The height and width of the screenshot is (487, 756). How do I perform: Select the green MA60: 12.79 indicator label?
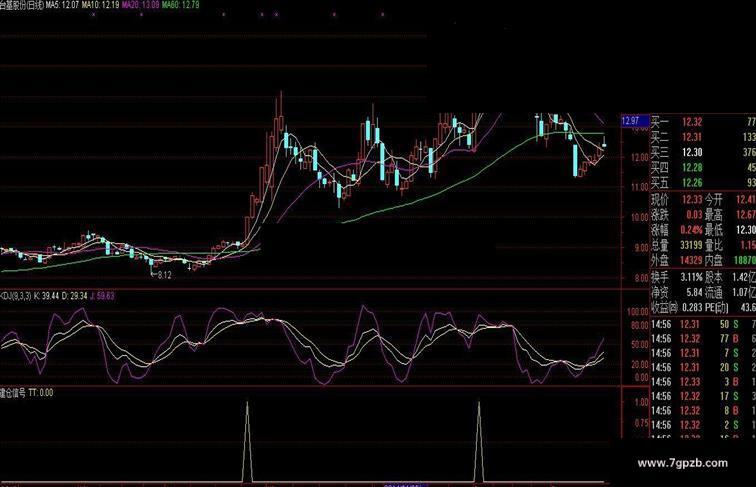pos(180,5)
